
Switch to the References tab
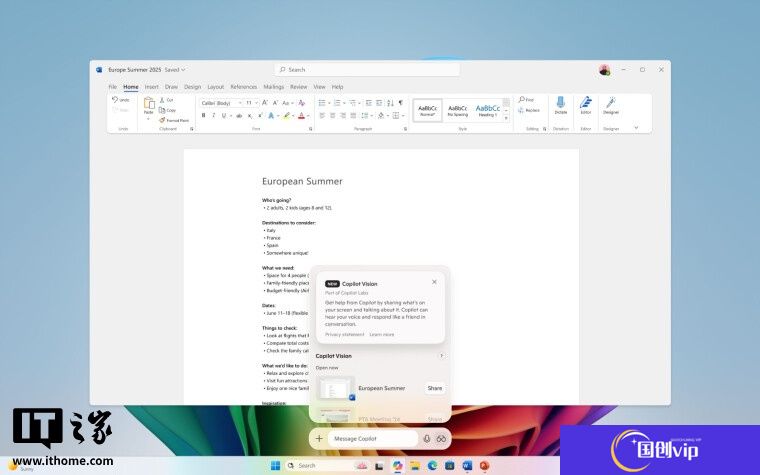coord(243,87)
